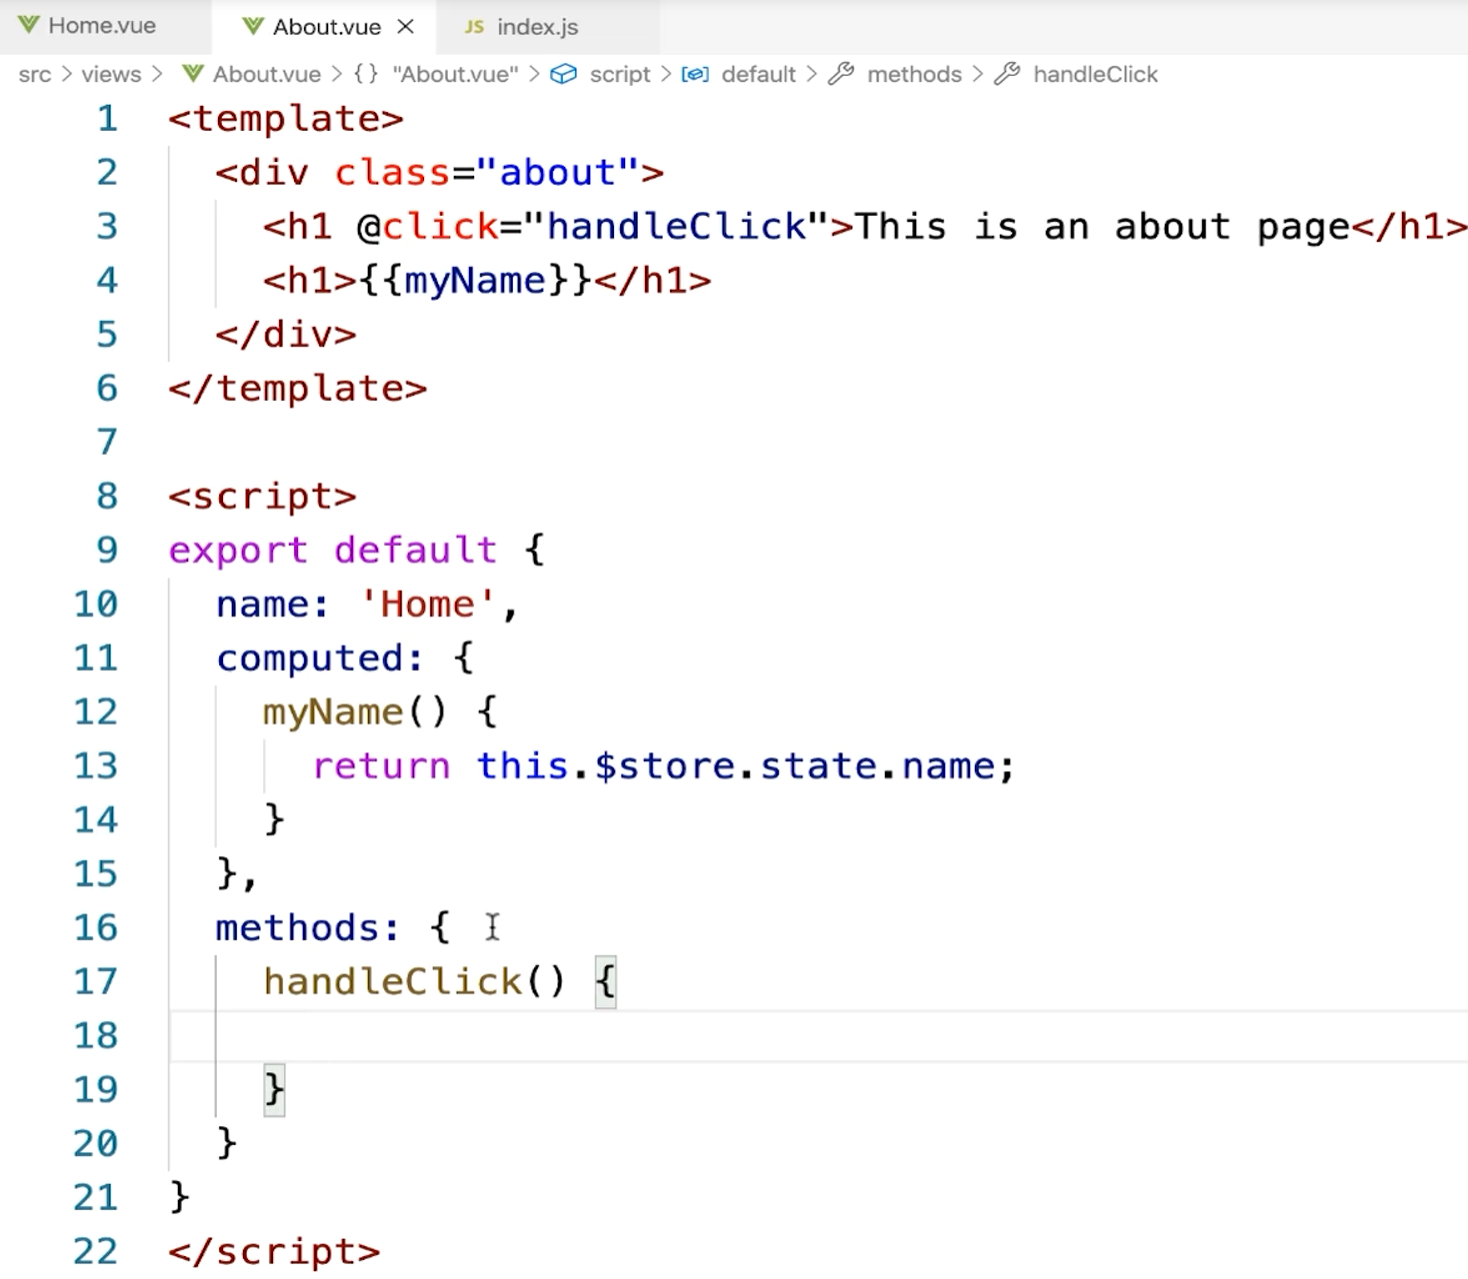The width and height of the screenshot is (1468, 1279).
Task: Click line number 22 in the gutter
Action: tap(96, 1252)
